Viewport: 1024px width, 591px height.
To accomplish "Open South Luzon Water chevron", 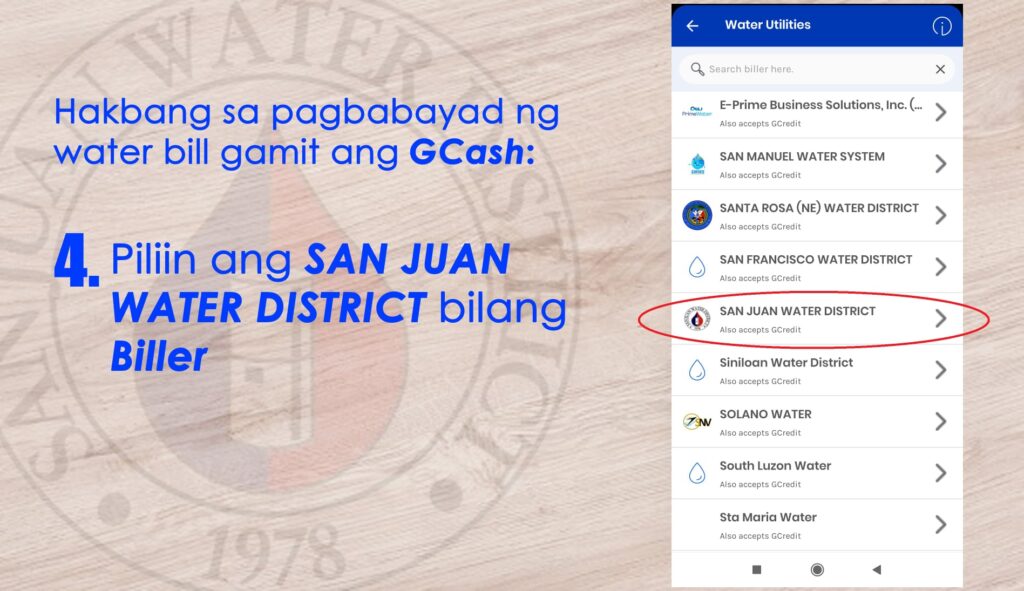I will tap(940, 473).
